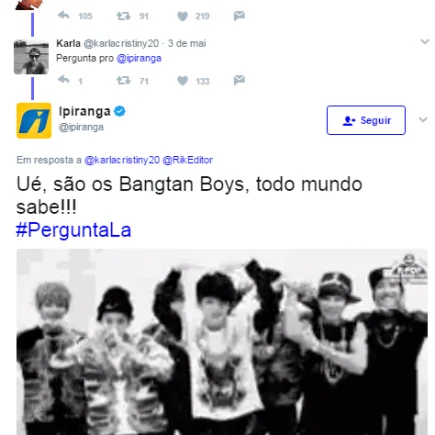Open Karla's profile photo
Image resolution: width=435 pixels, height=435 pixels.
coord(31,57)
